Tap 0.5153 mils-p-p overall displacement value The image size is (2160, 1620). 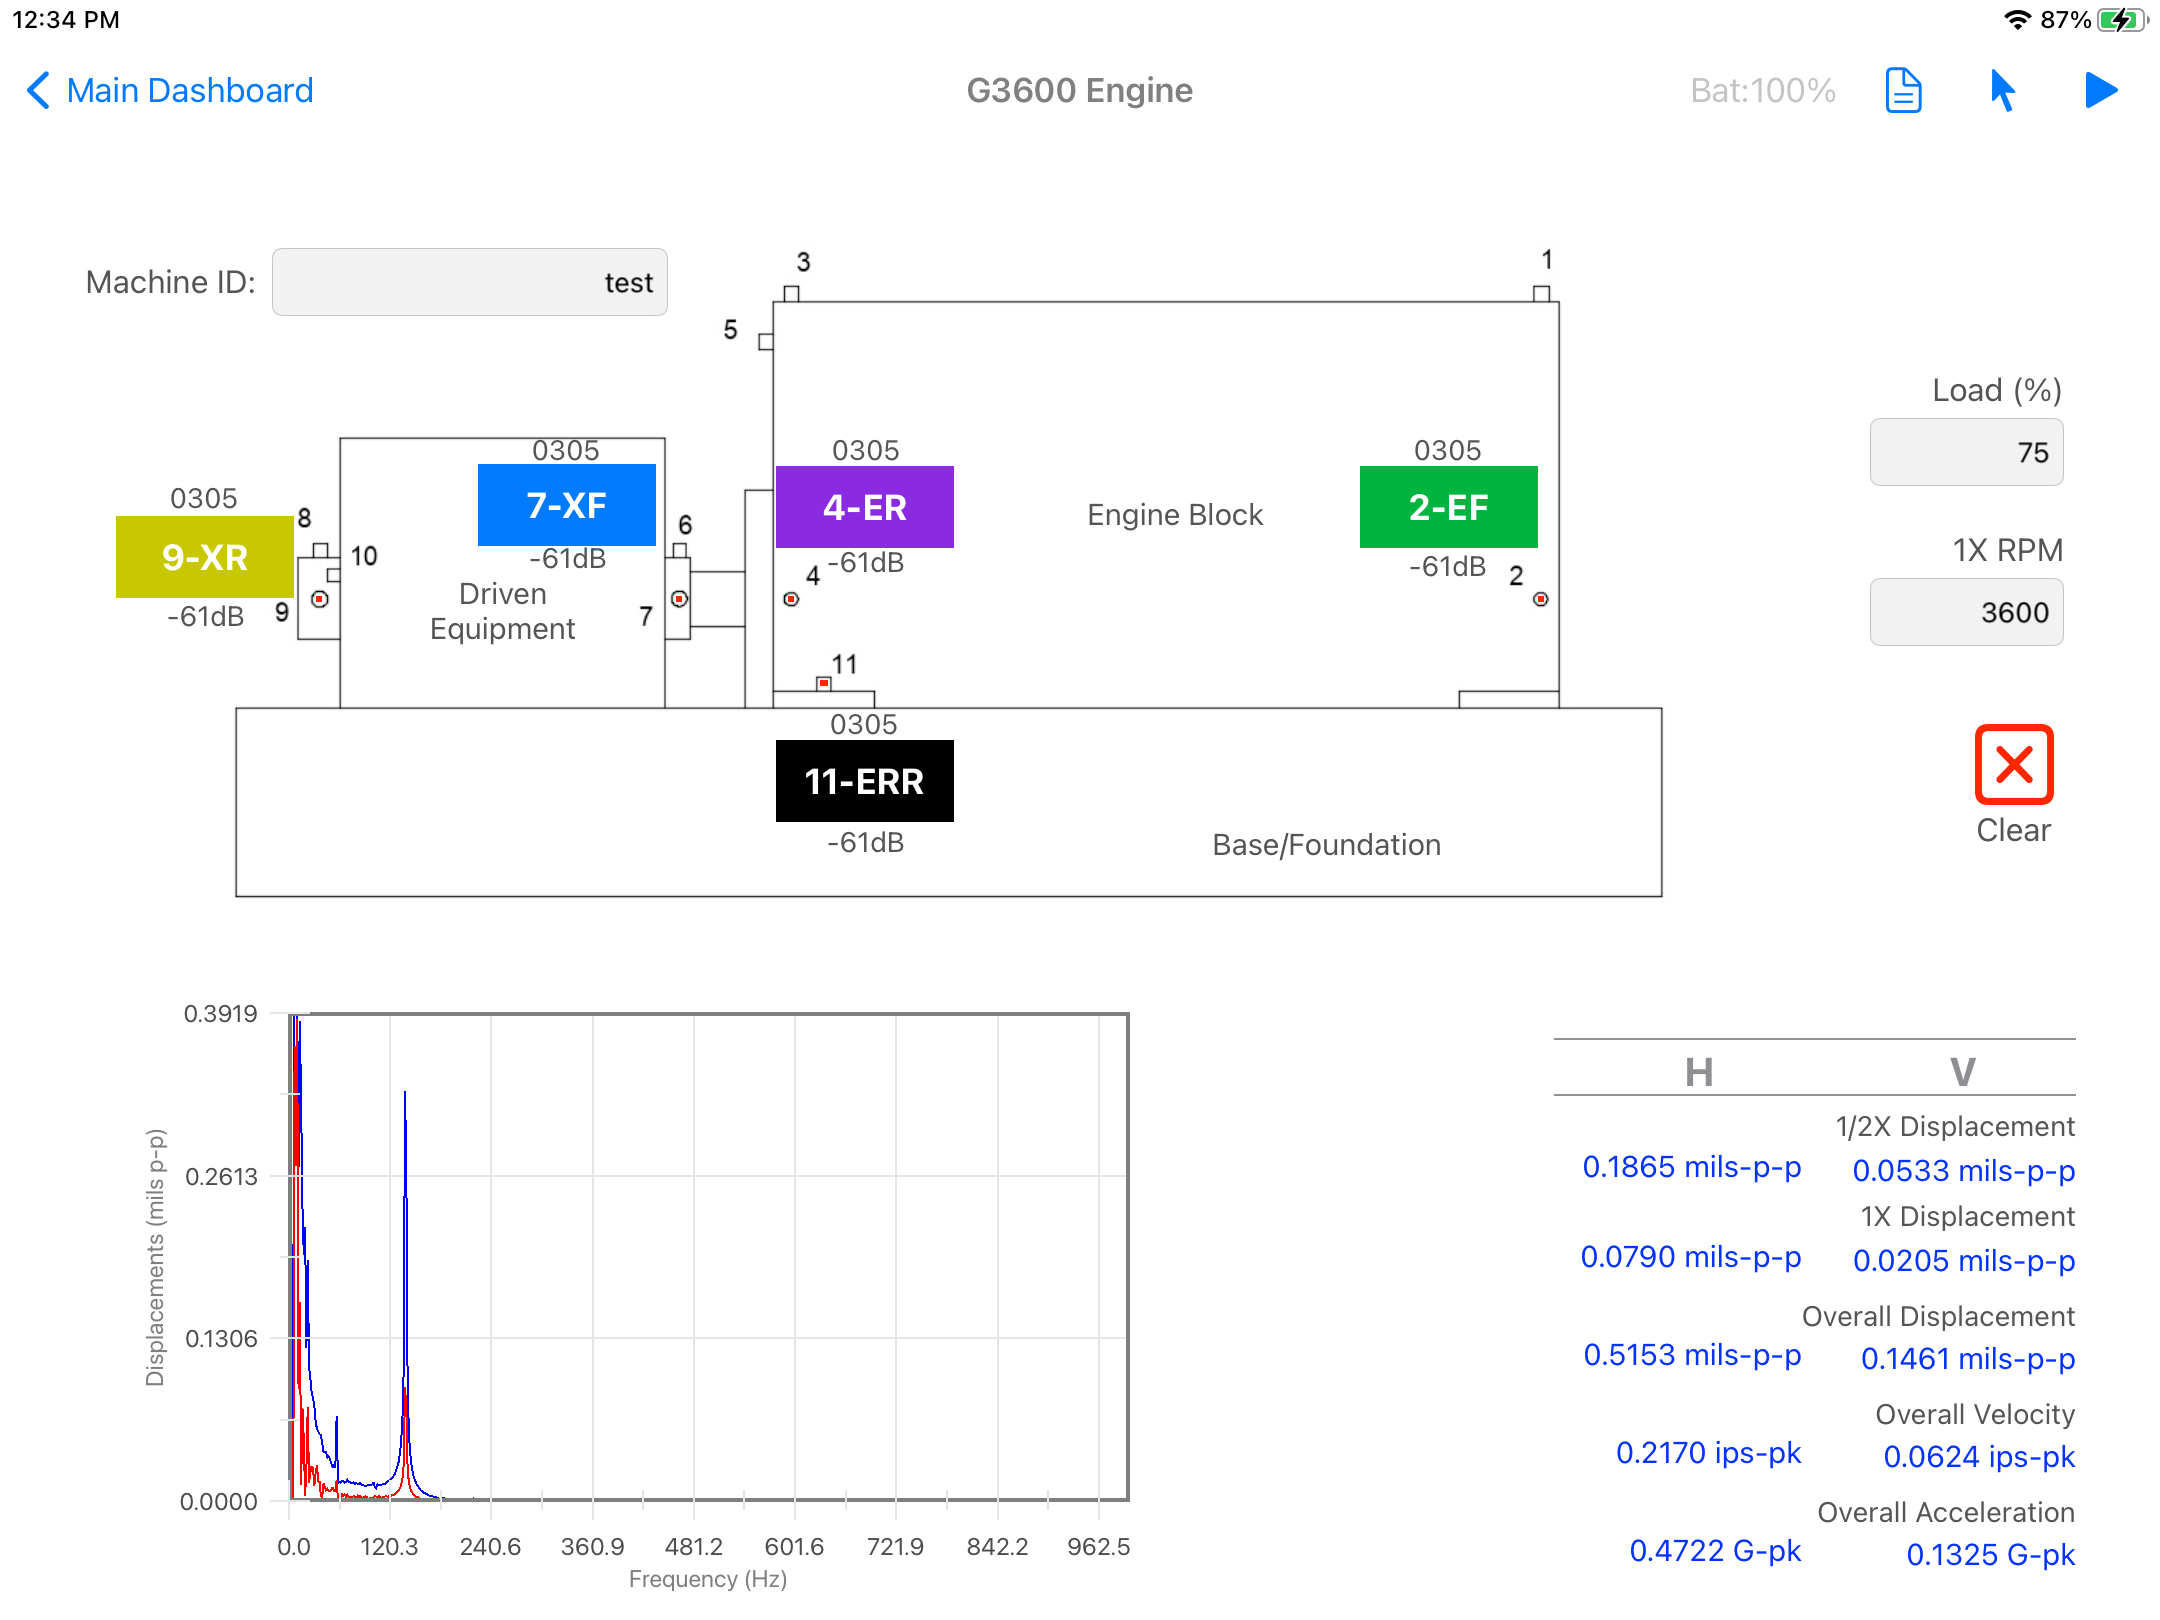point(1692,1355)
